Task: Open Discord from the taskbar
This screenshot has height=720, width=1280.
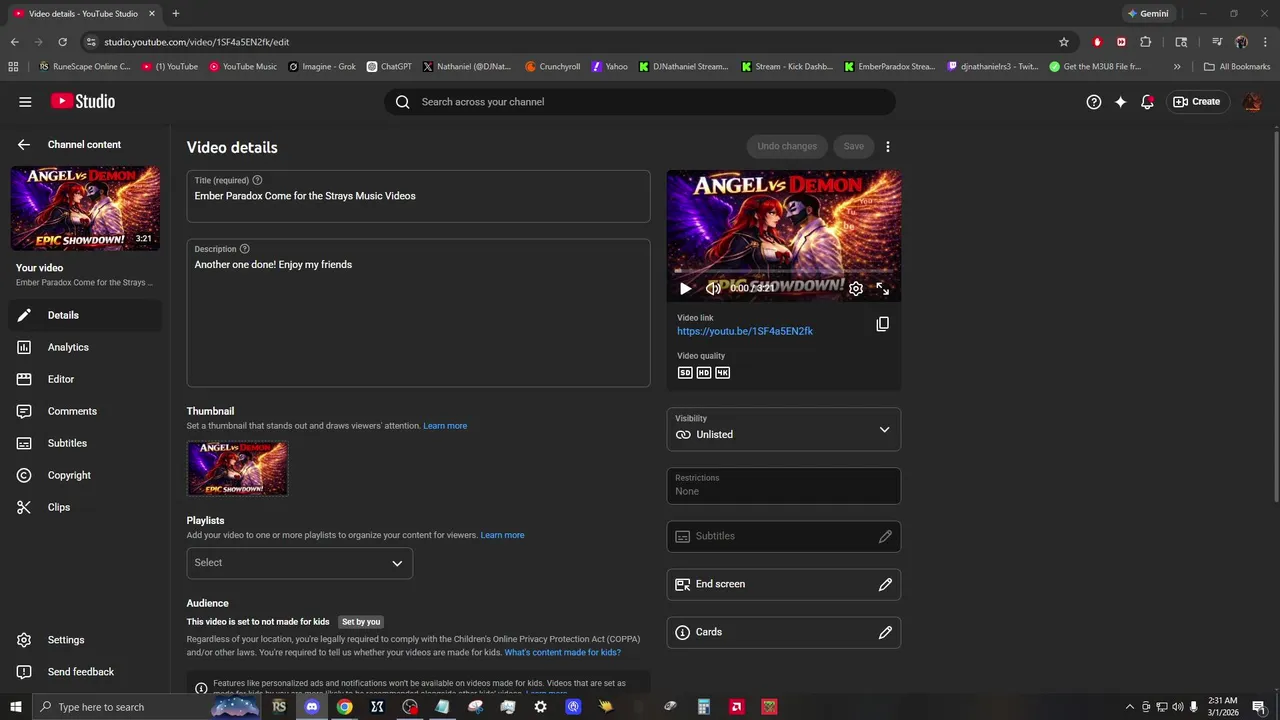Action: pyautogui.click(x=312, y=707)
